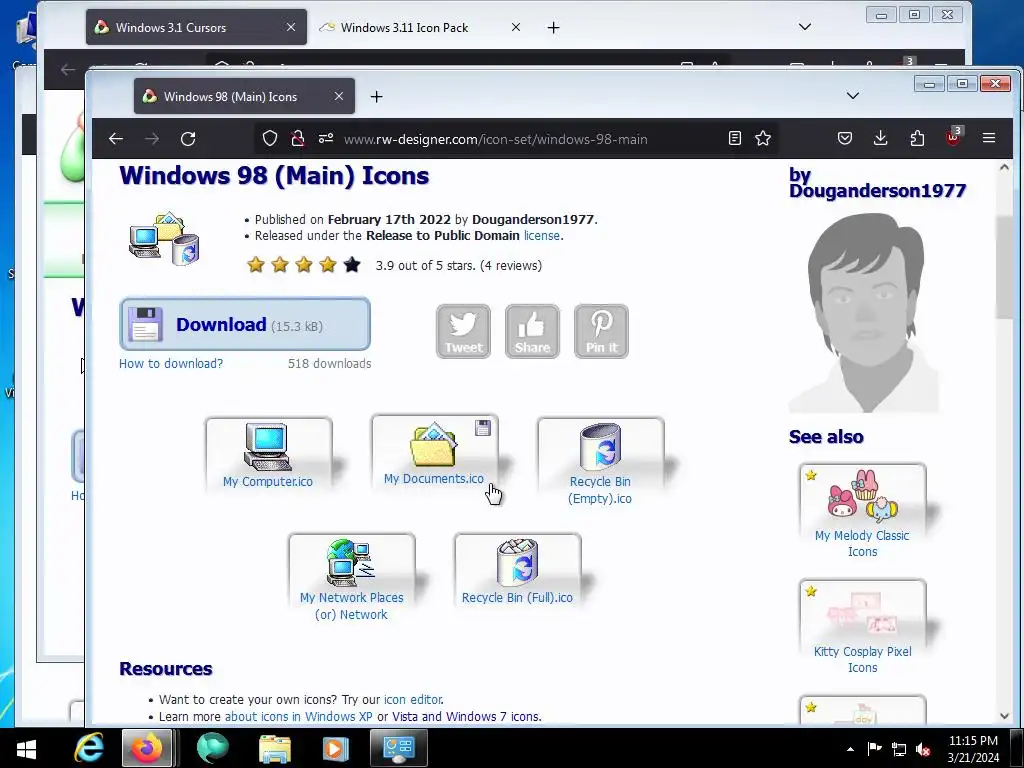The height and width of the screenshot is (768, 1024).
Task: Click the Pin it button
Action: [601, 331]
